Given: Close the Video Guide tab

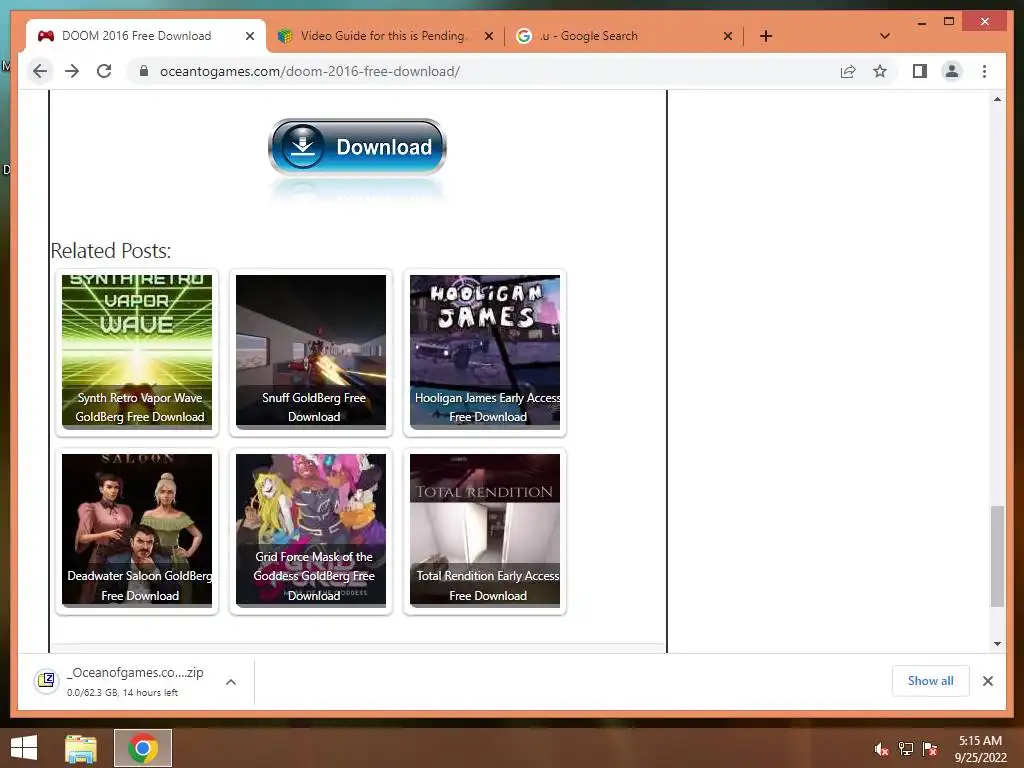Looking at the screenshot, I should tap(488, 36).
